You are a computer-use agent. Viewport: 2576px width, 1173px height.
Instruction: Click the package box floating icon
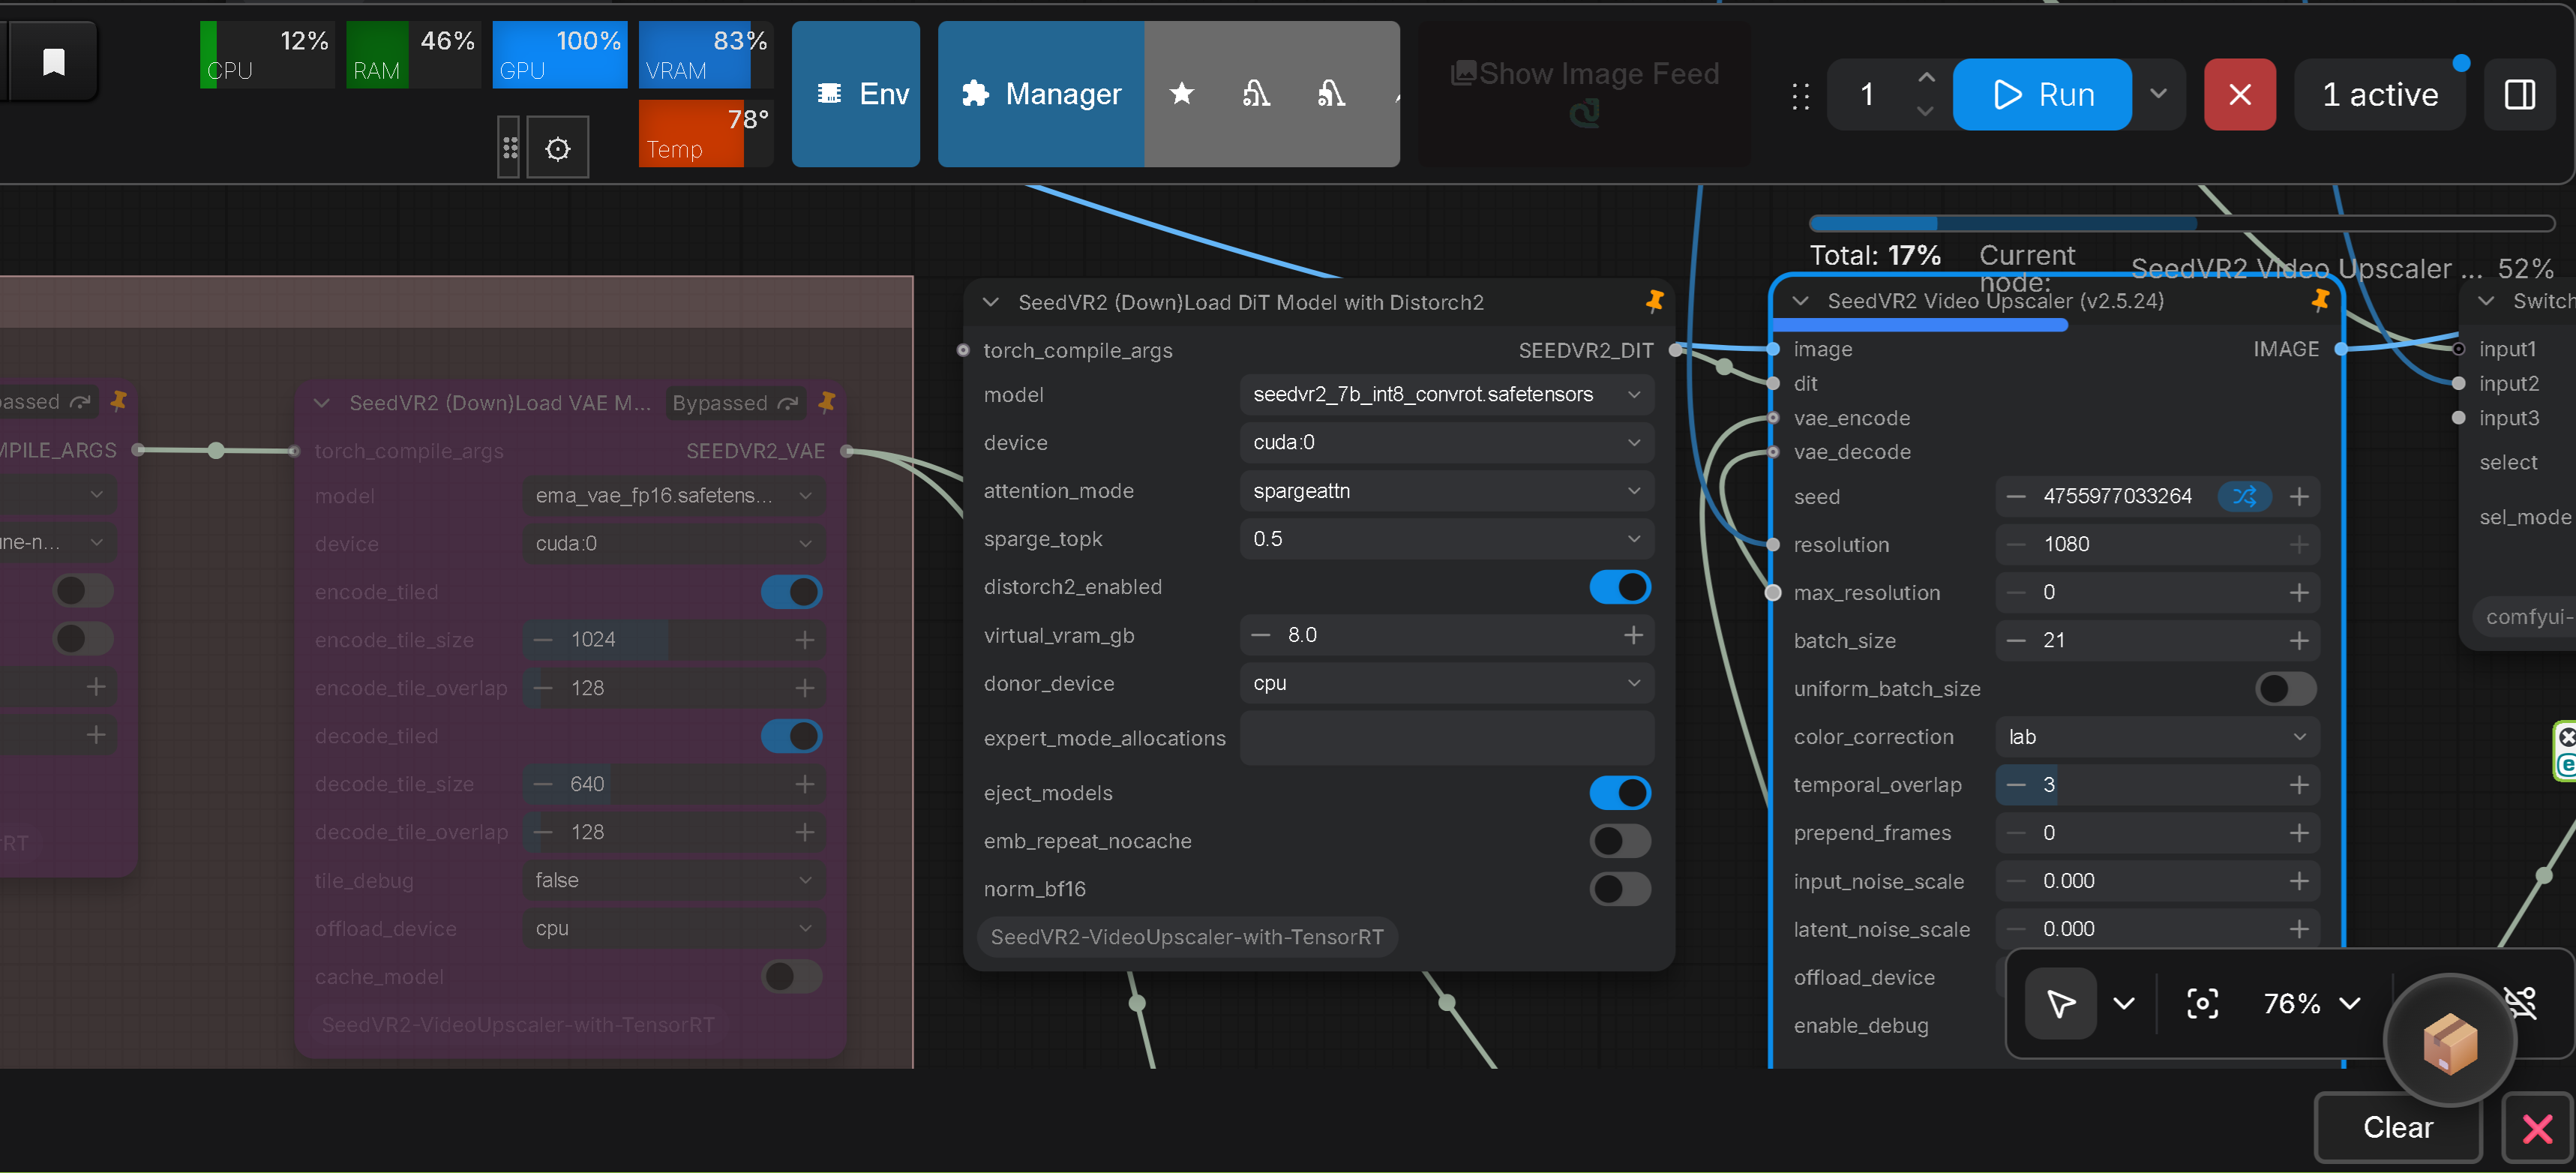(2449, 1042)
